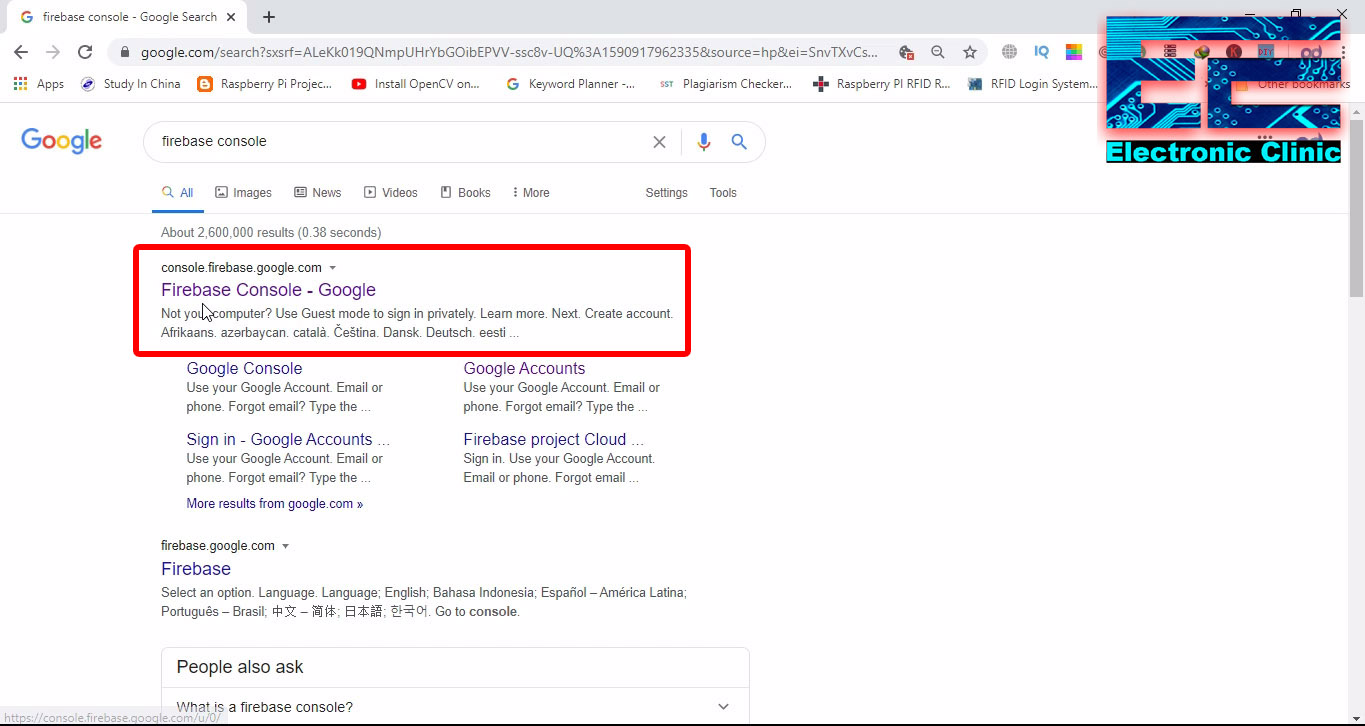Viewport: 1365px width, 726px height.
Task: Switch to News search tab
Action: tap(317, 192)
